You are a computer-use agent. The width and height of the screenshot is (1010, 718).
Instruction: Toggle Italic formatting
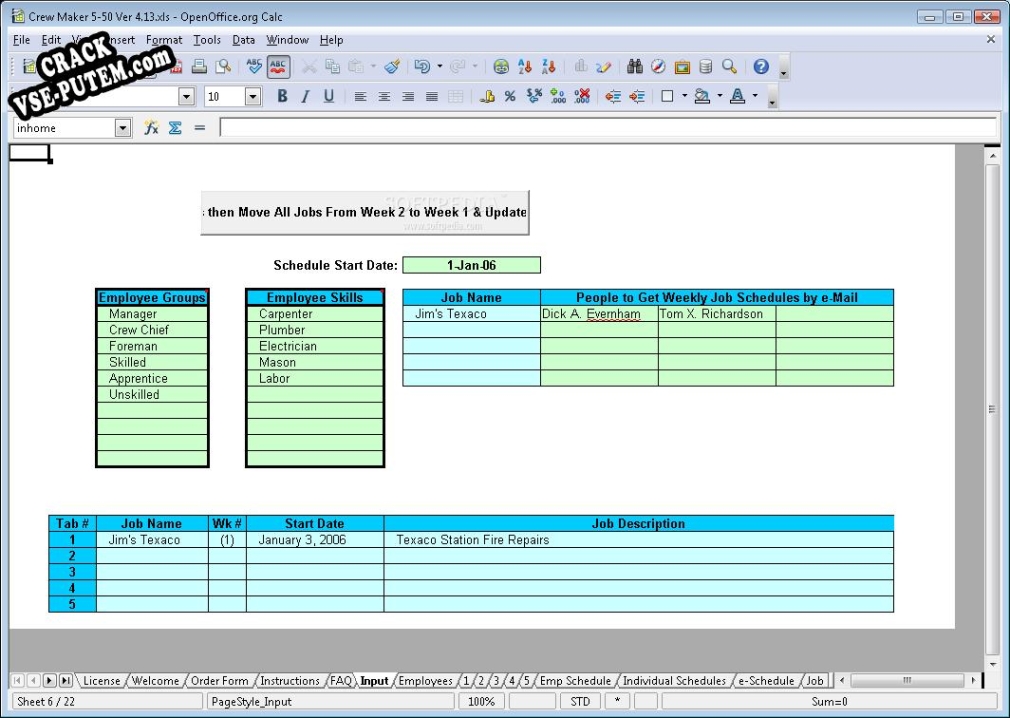point(305,96)
